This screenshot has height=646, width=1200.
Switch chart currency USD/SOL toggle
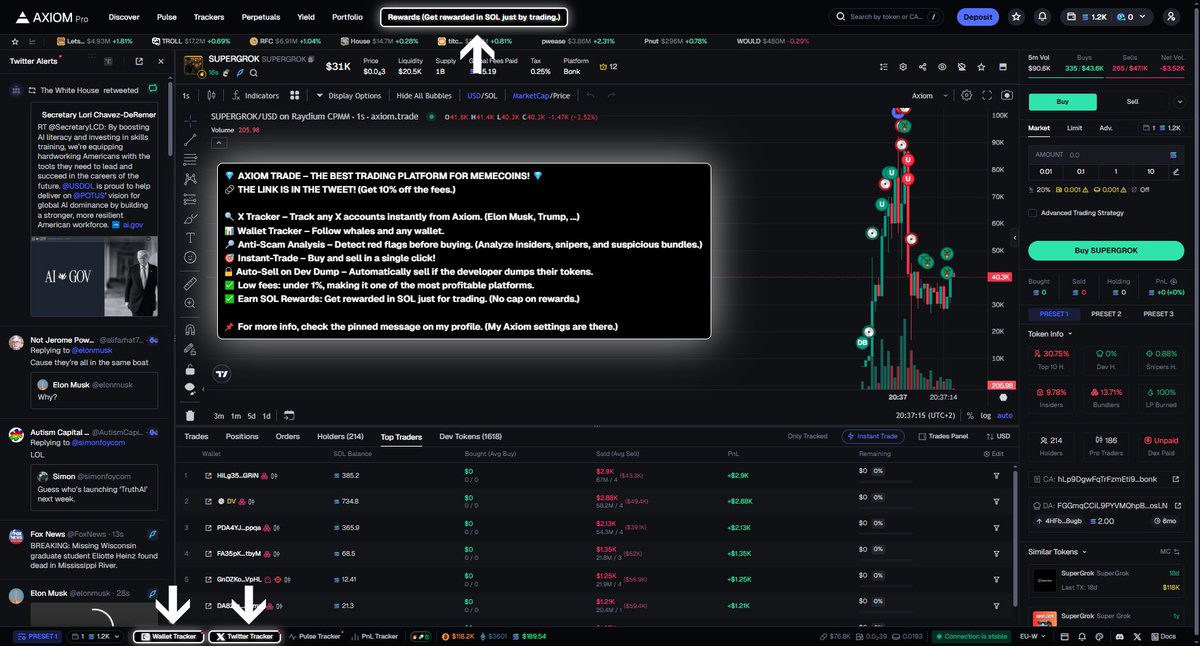[x=482, y=96]
